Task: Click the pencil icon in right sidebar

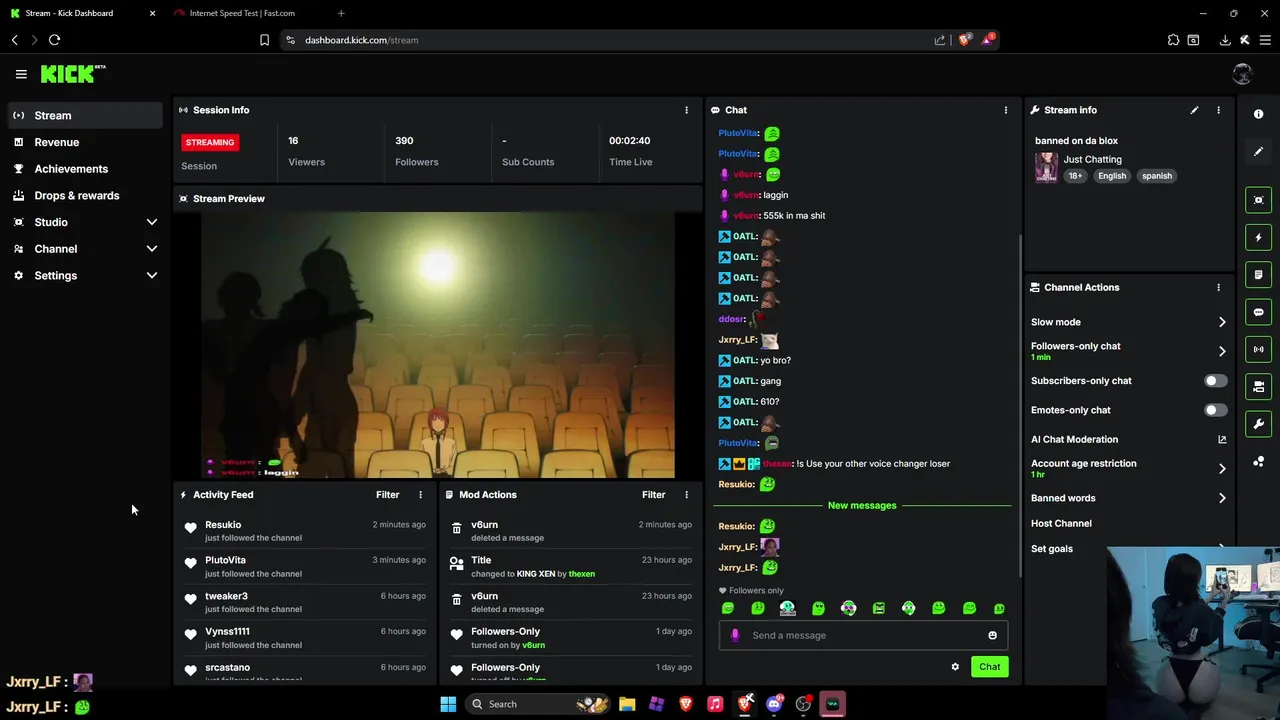Action: pos(1259,152)
